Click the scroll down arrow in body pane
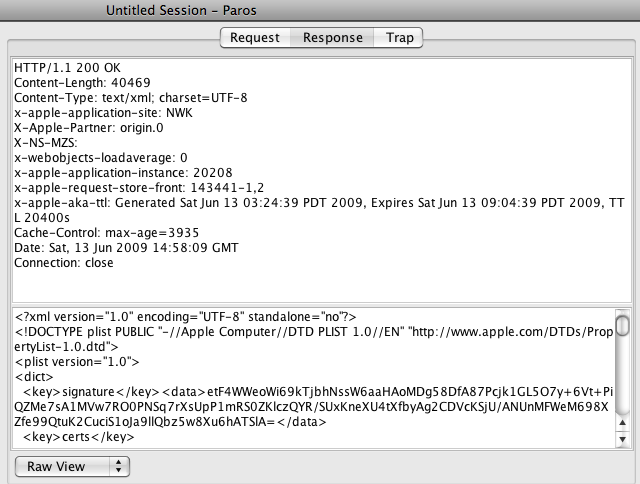Viewport: 640px width, 484px height. click(623, 440)
